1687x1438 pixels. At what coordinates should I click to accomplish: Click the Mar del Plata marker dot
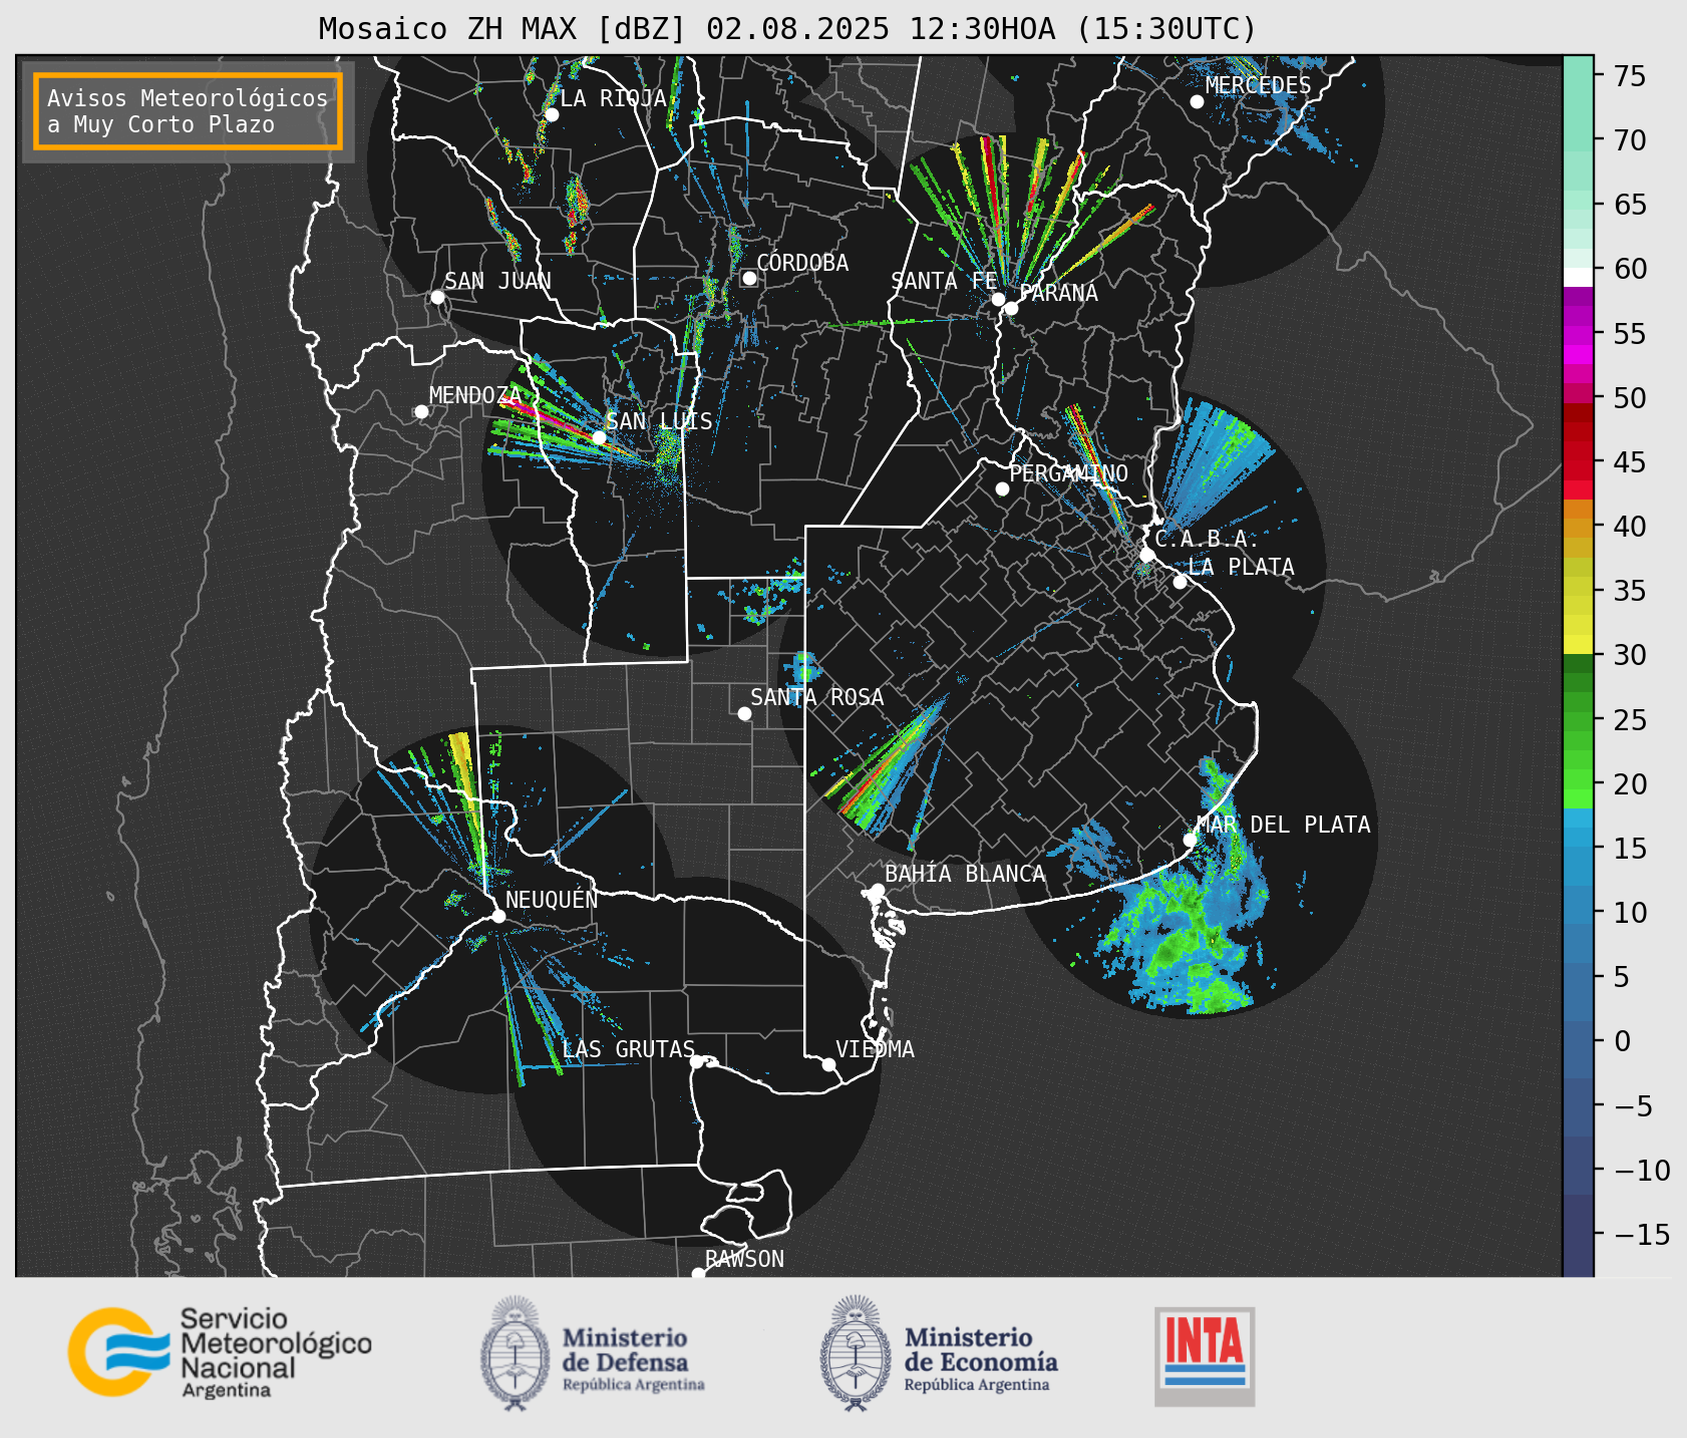click(1190, 840)
